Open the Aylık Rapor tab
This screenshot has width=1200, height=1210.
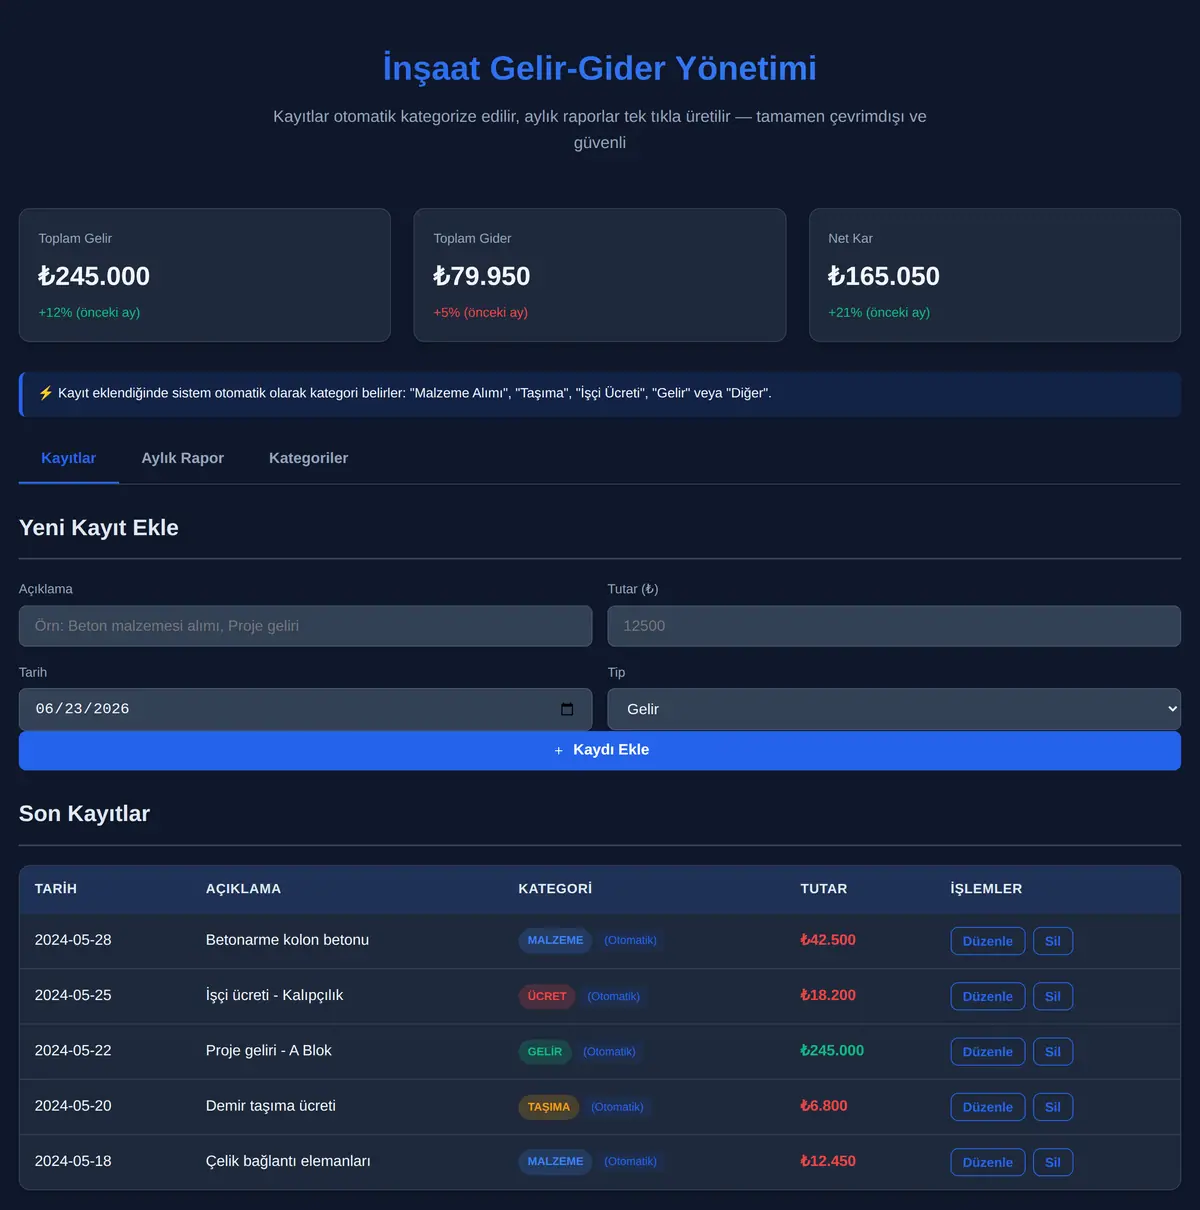pos(183,458)
